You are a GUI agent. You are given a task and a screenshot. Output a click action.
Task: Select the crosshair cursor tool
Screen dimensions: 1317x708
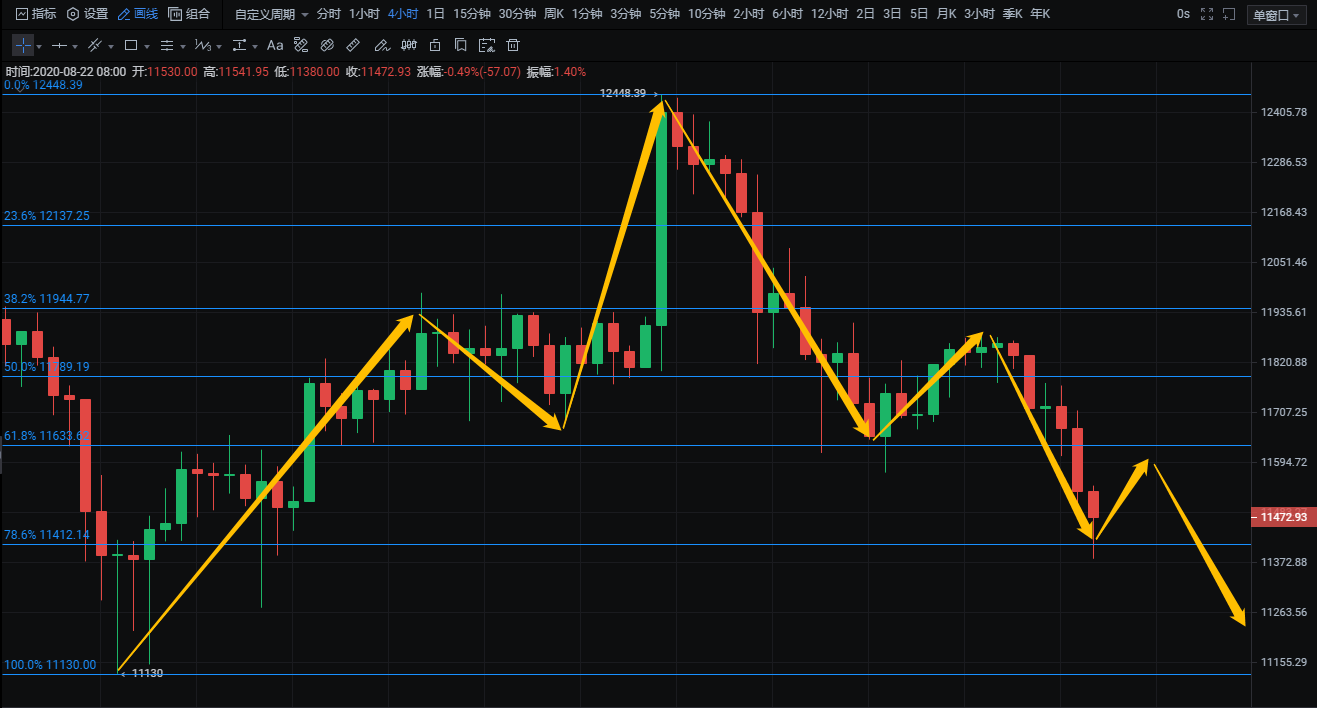[22, 45]
